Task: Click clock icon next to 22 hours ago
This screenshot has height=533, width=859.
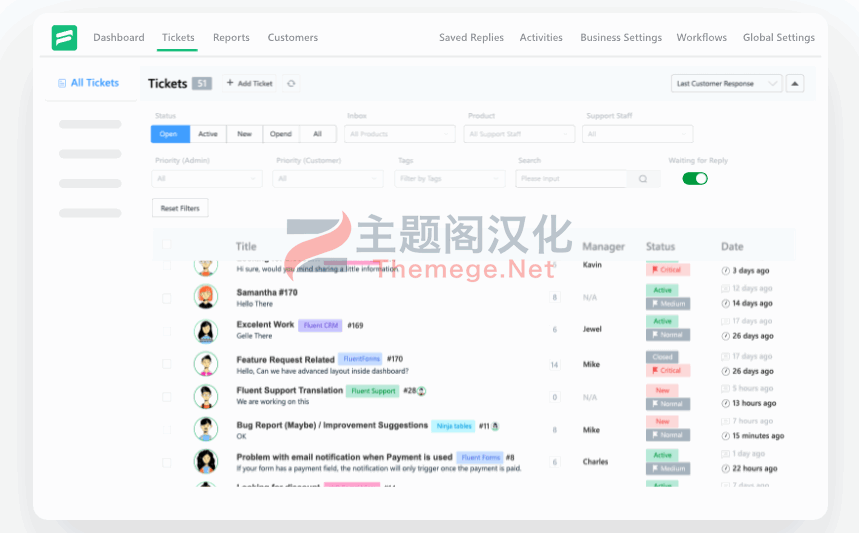Action: [x=725, y=468]
